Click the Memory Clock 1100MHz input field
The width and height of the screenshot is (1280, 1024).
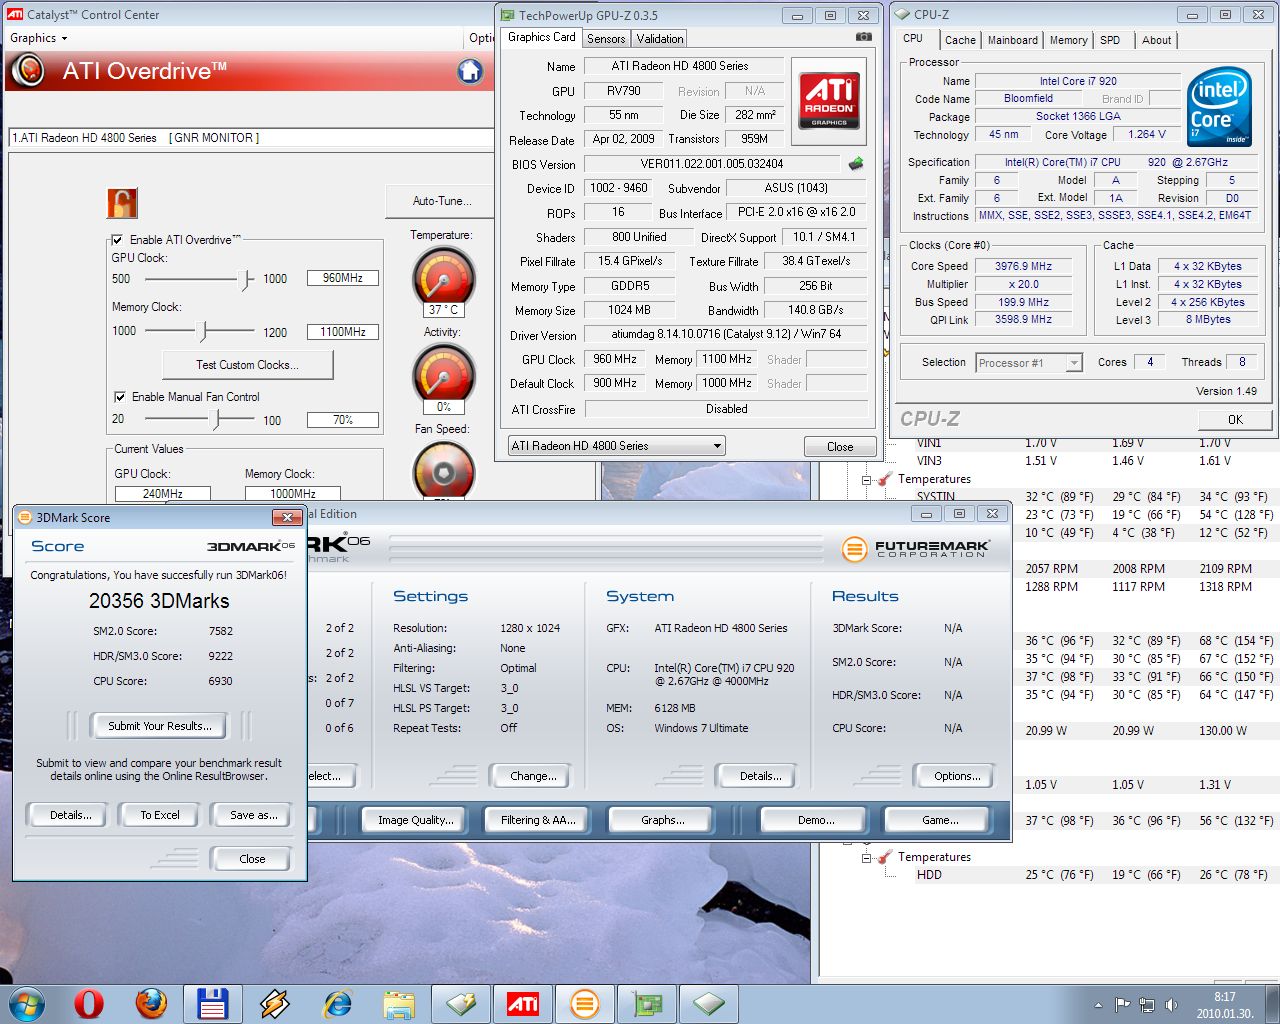pyautogui.click(x=342, y=332)
